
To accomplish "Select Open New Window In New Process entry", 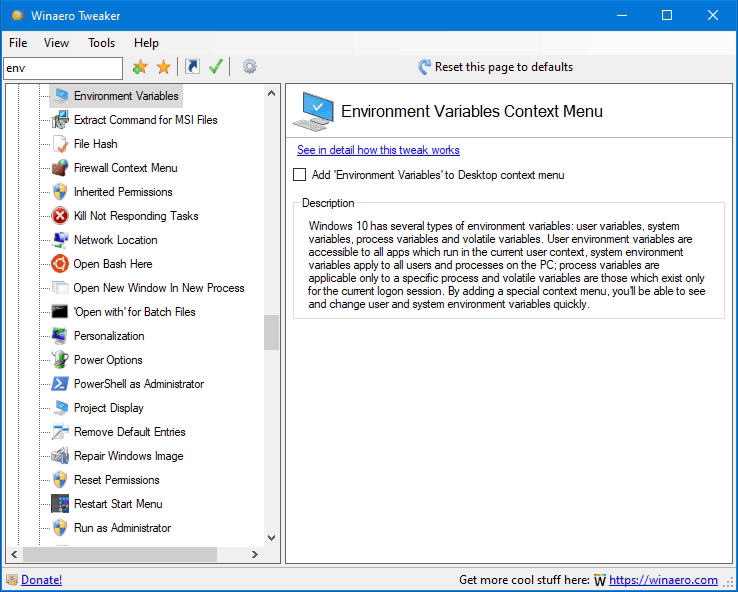I will [x=159, y=288].
